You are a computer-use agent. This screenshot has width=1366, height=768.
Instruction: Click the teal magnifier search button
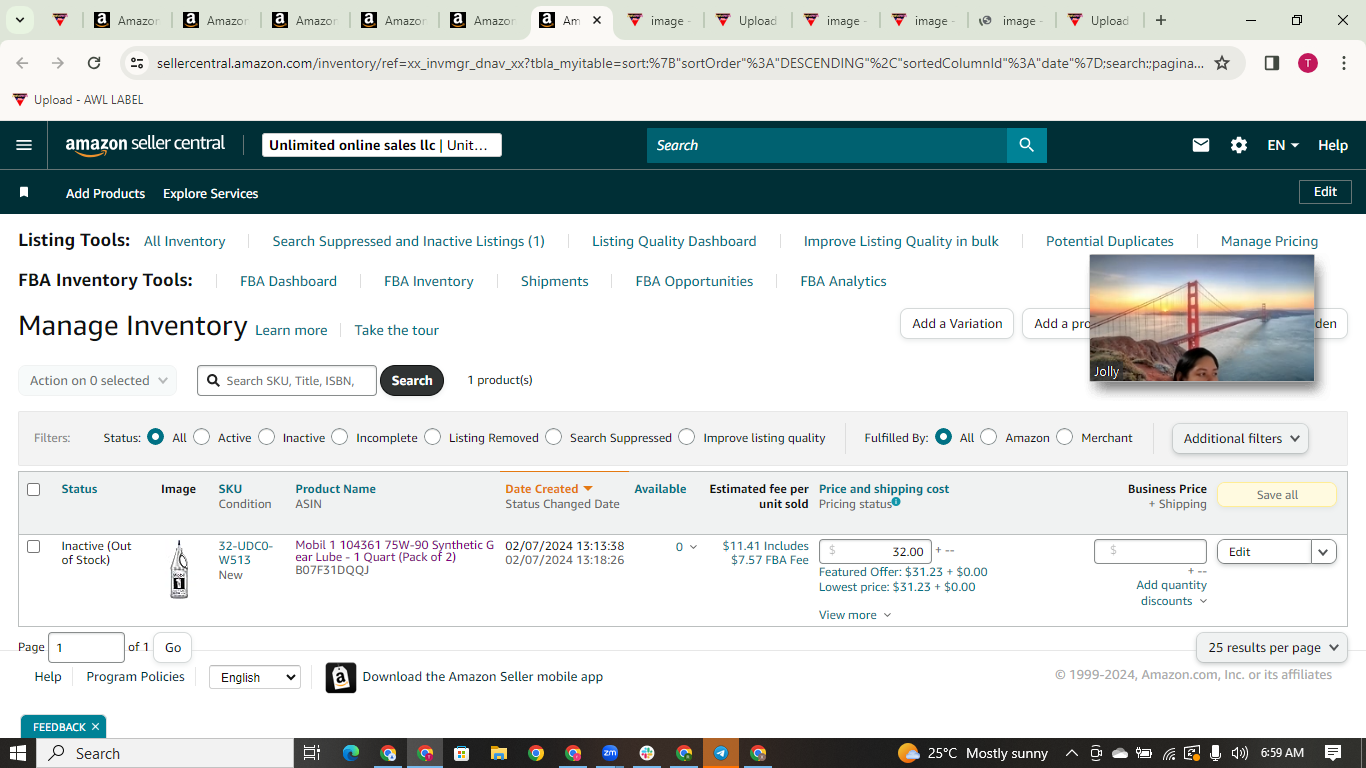click(1027, 145)
